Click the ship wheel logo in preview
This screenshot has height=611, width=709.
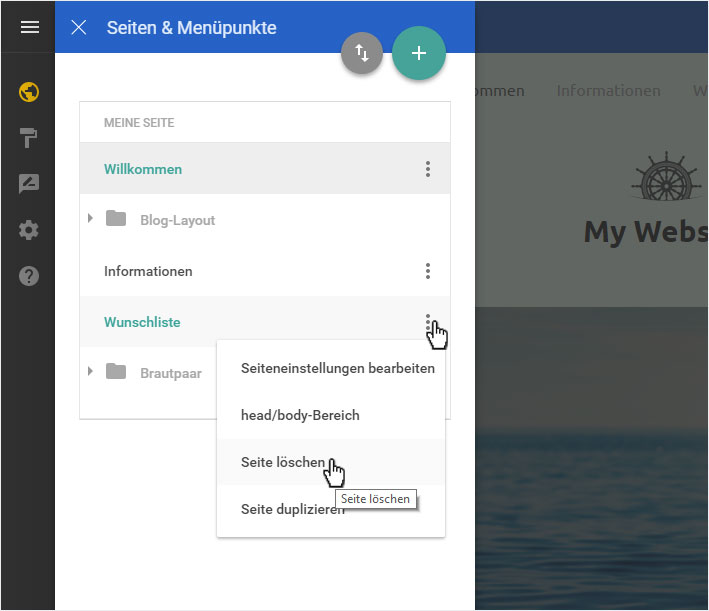pyautogui.click(x=666, y=176)
